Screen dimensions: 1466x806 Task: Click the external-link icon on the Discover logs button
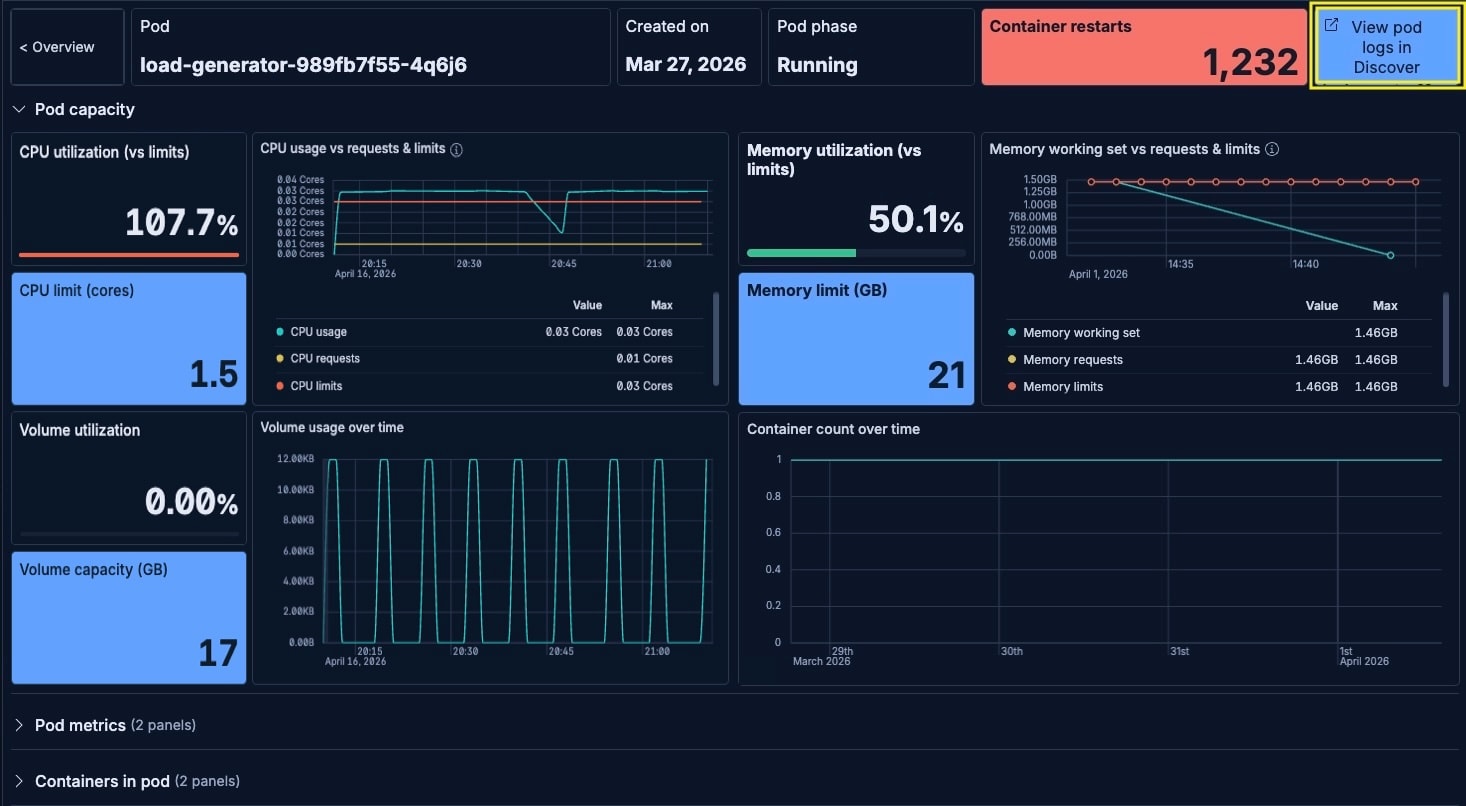point(1330,26)
